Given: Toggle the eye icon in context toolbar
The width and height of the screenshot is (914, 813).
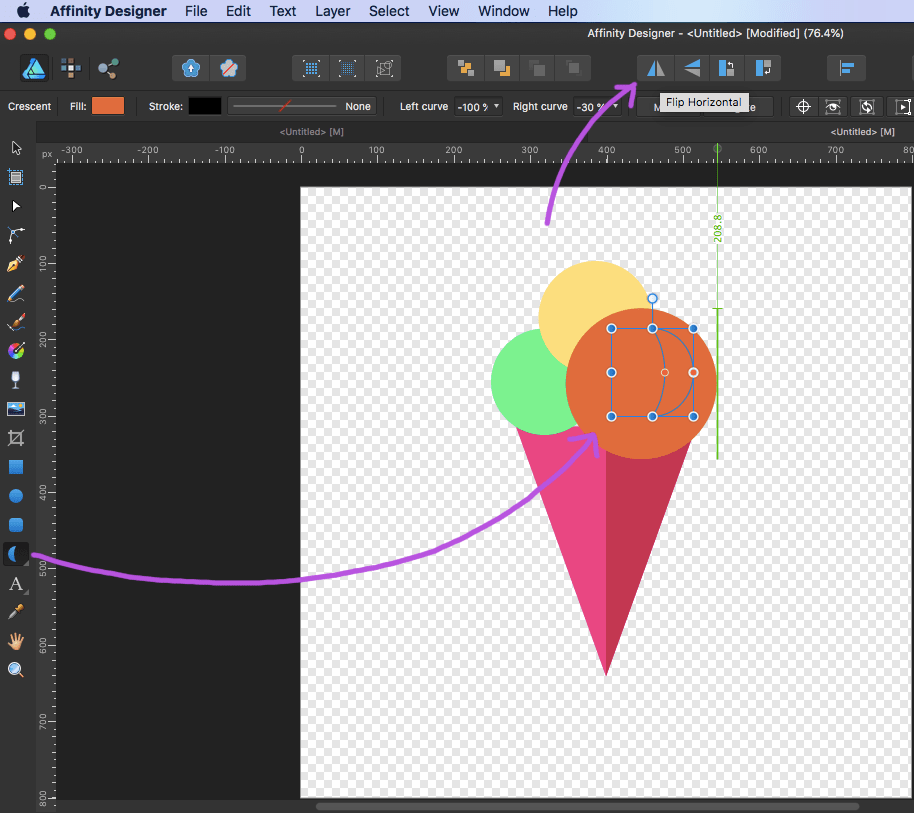Looking at the screenshot, I should click(832, 106).
